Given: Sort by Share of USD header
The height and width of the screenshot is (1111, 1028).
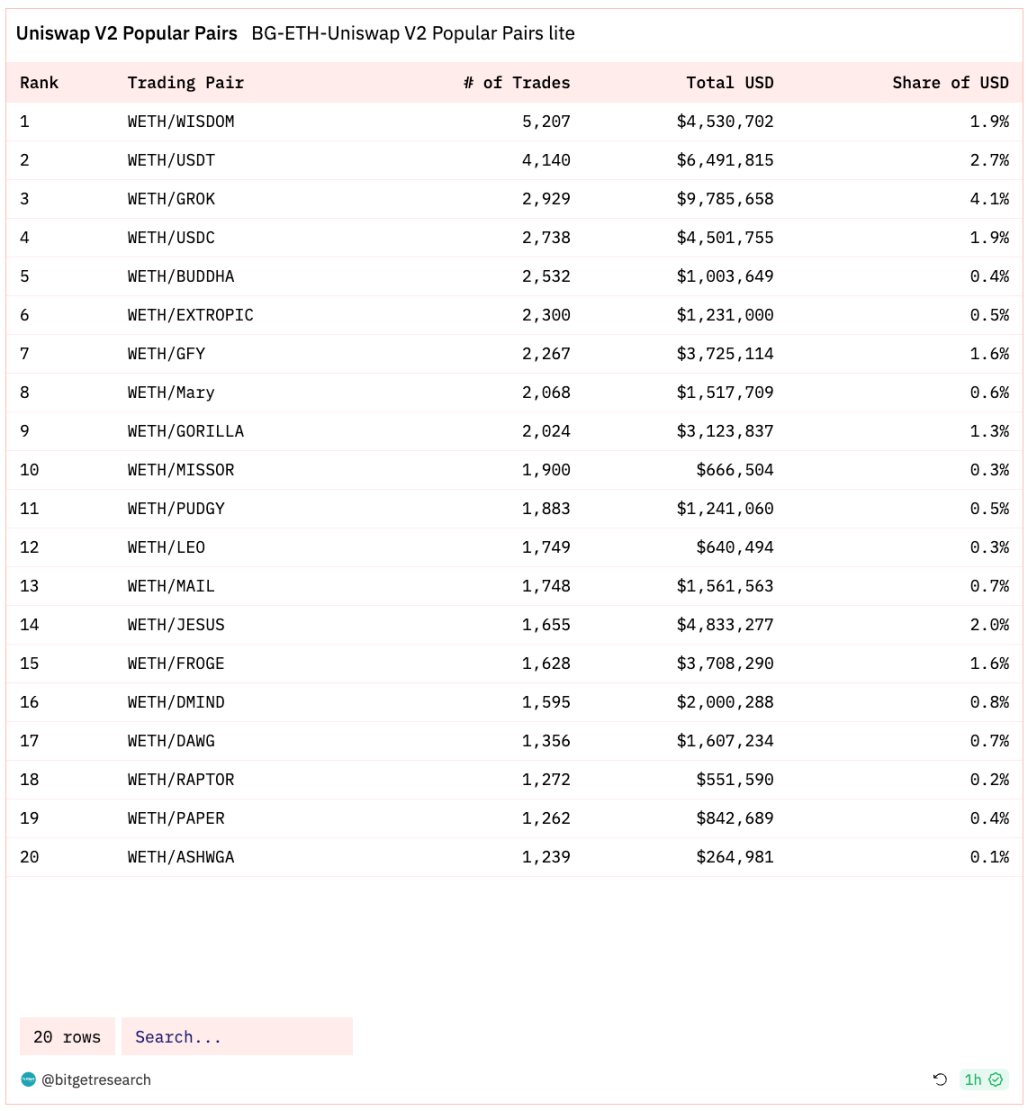Looking at the screenshot, I should [x=950, y=83].
